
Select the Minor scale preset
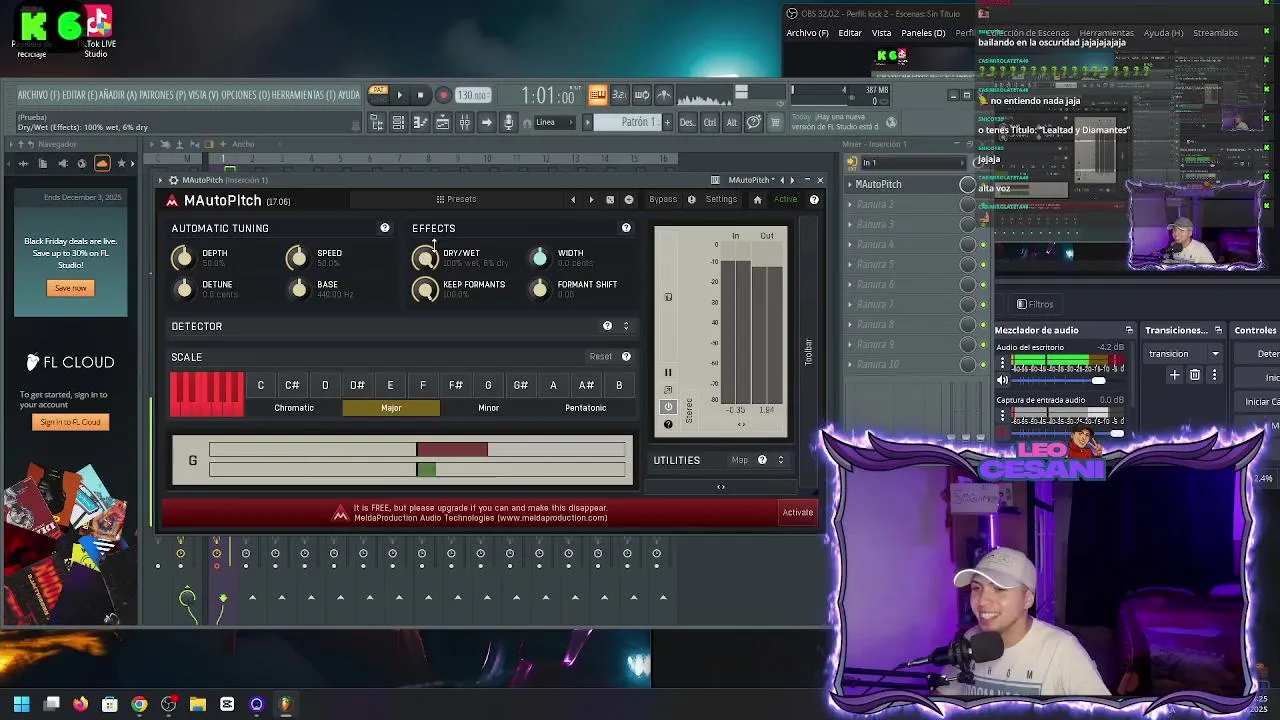click(x=488, y=408)
